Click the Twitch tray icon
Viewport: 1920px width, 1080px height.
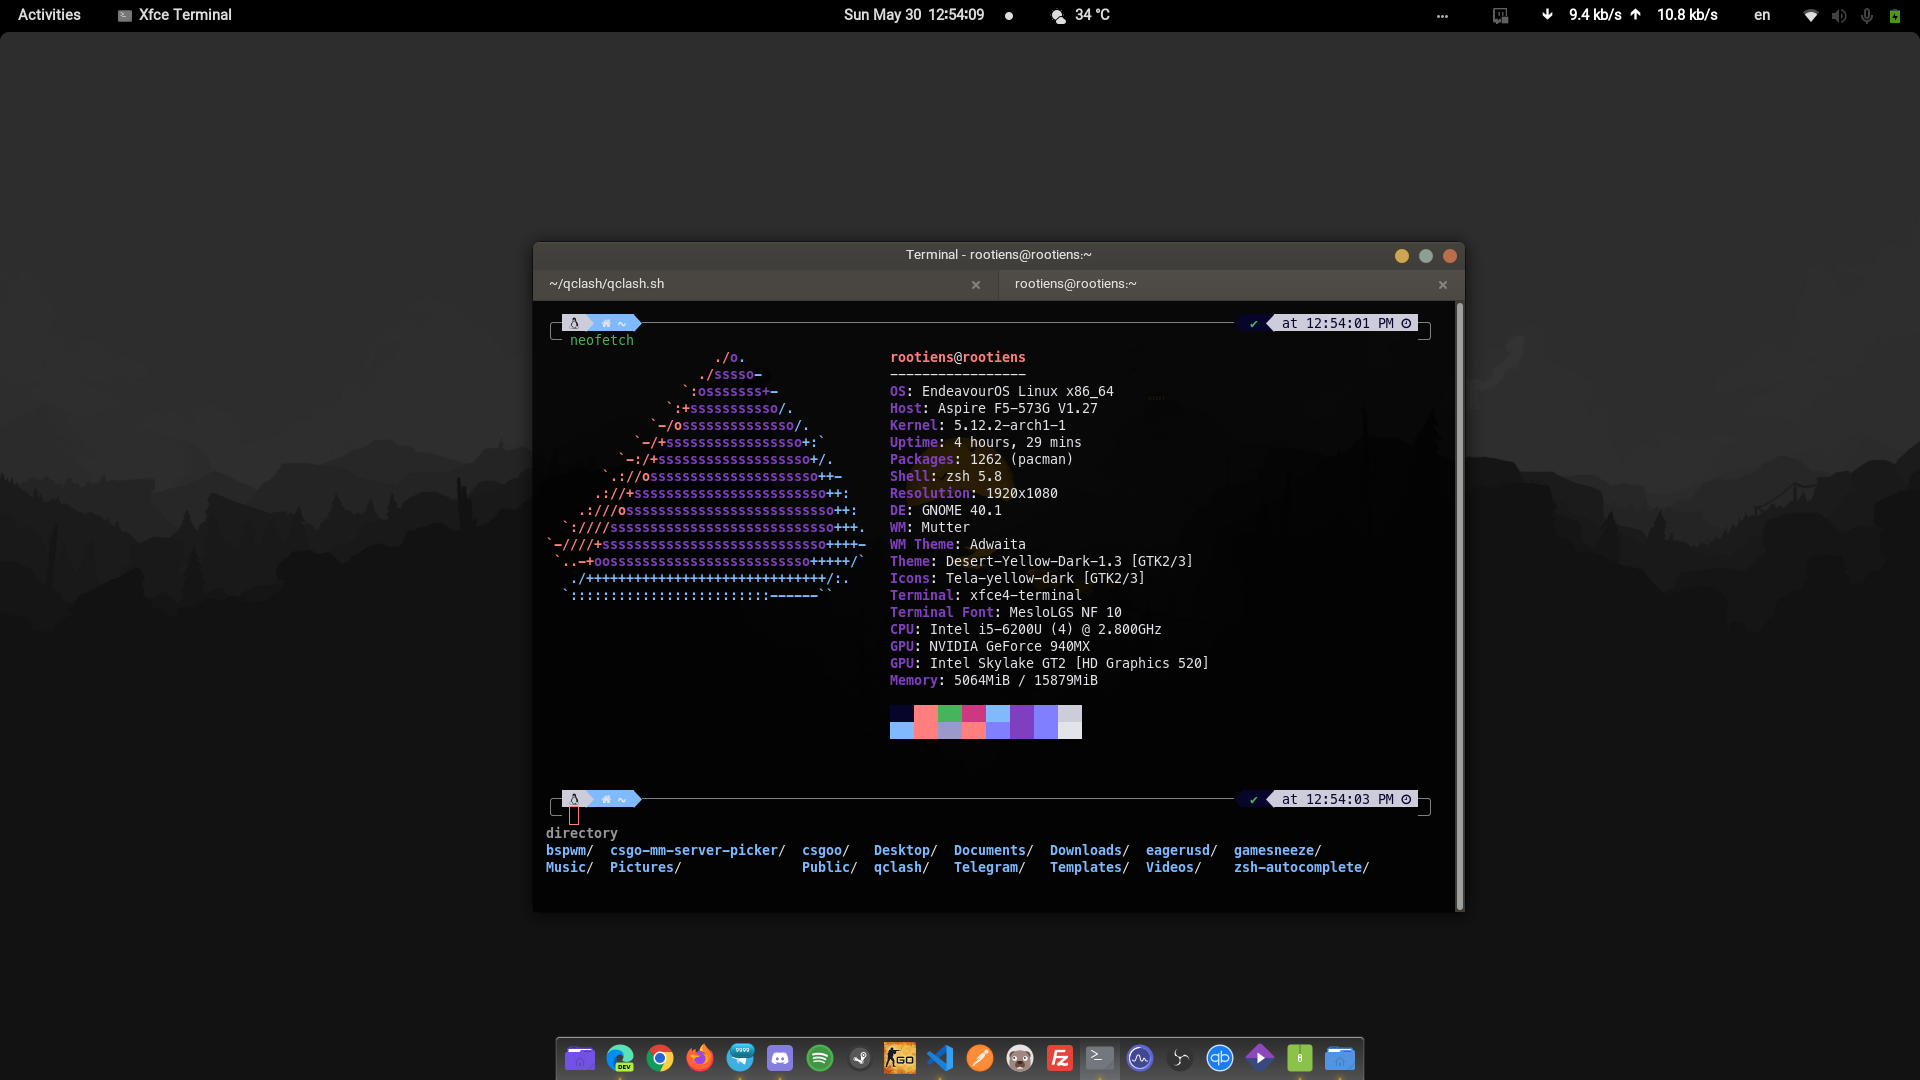point(1500,15)
